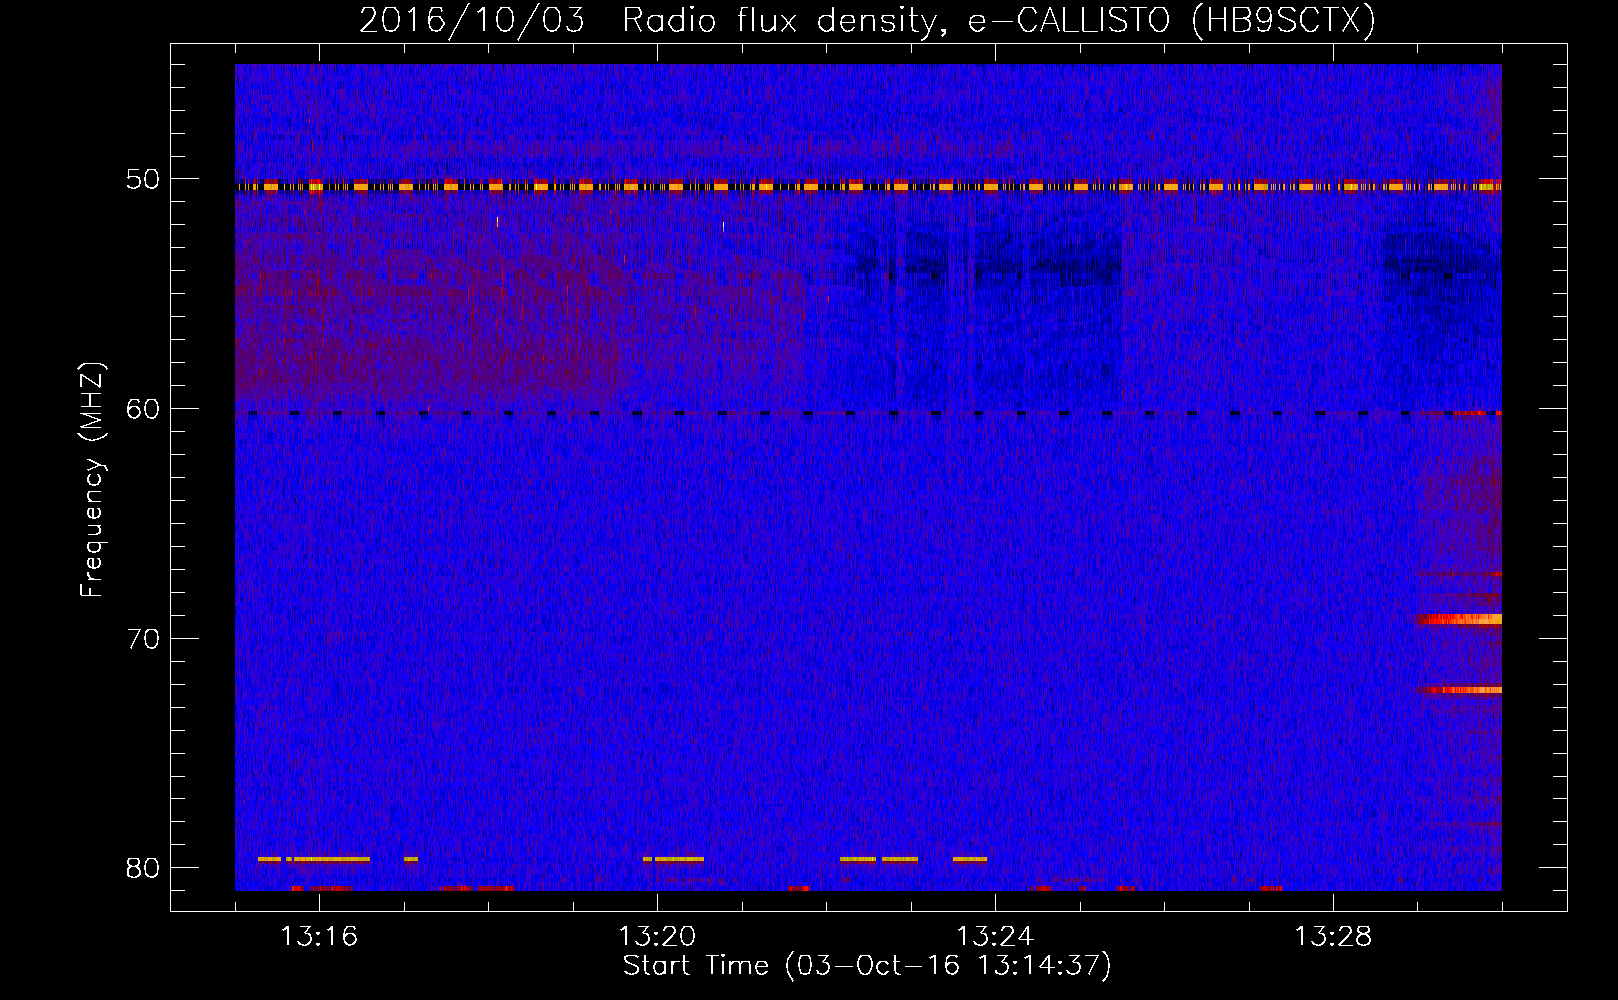Click the 70 frequency tick label
Image resolution: width=1618 pixels, height=1000 pixels.
coord(143,638)
